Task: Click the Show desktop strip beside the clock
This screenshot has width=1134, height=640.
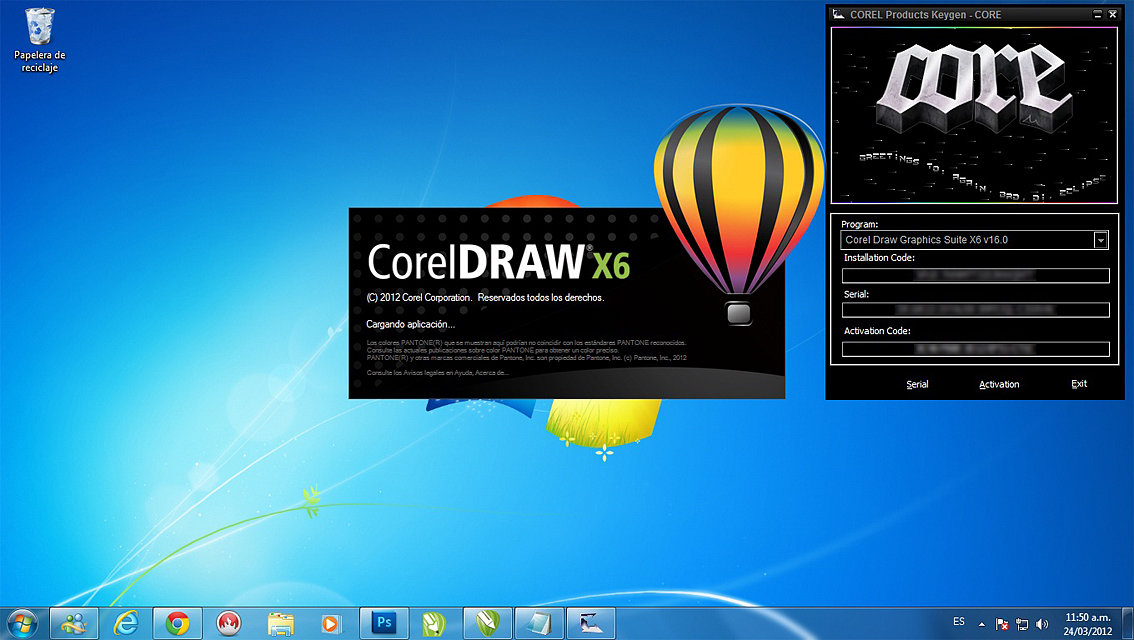Action: (x=1128, y=623)
